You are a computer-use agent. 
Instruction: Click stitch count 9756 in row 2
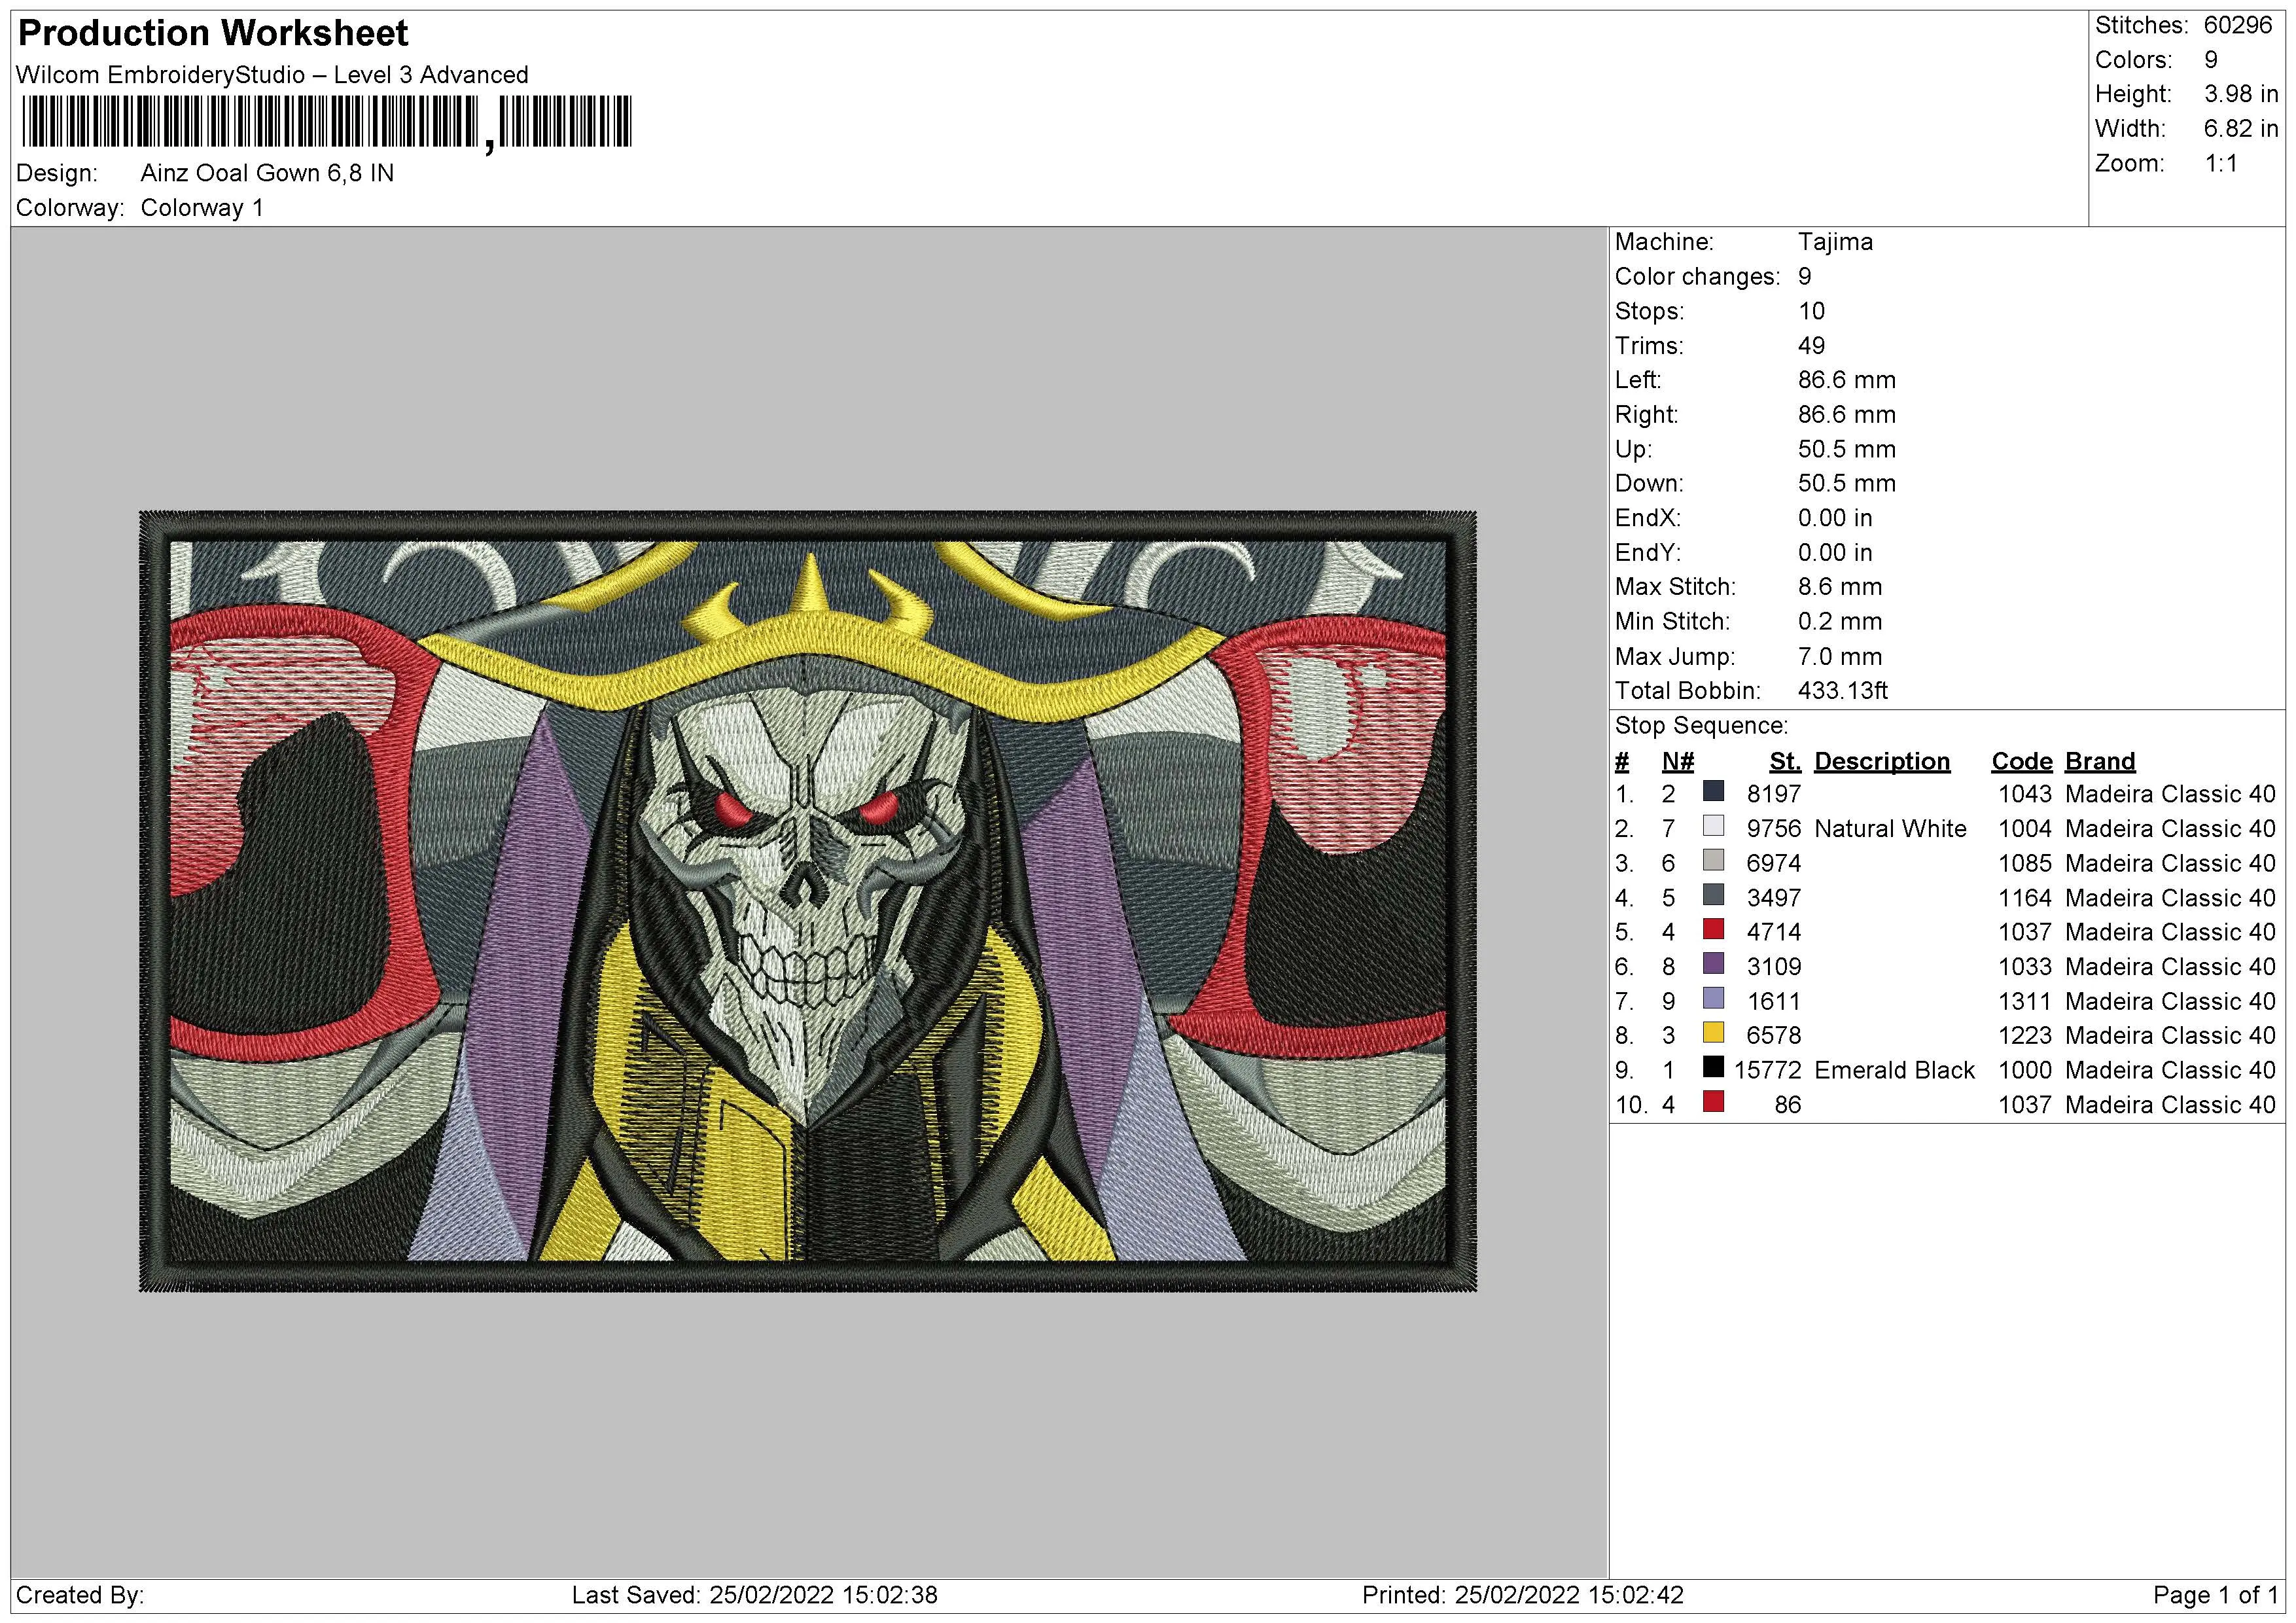1773,829
